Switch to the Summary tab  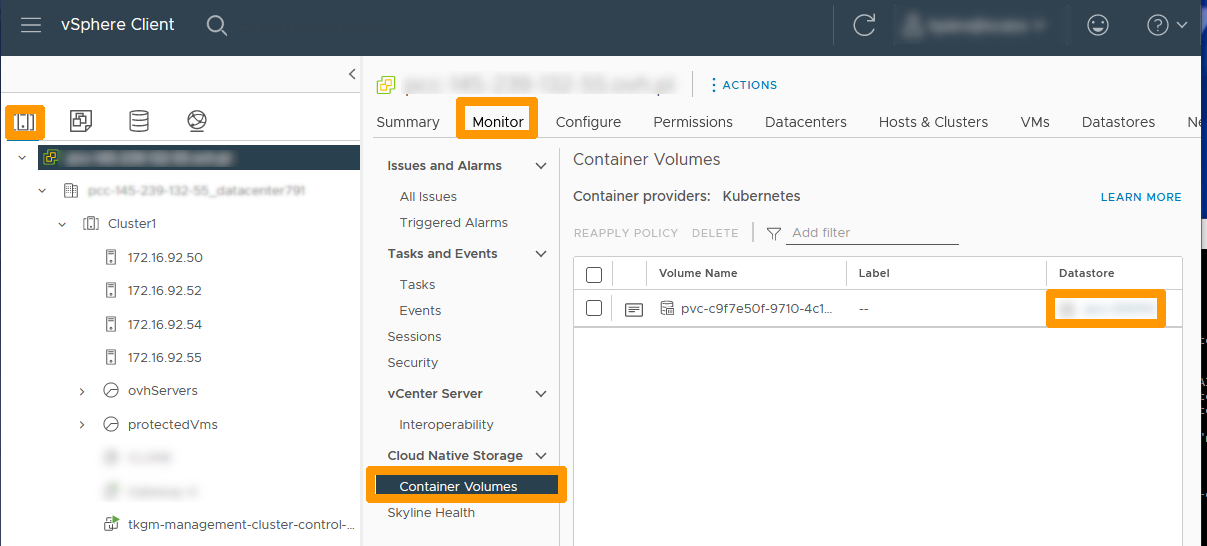click(408, 122)
